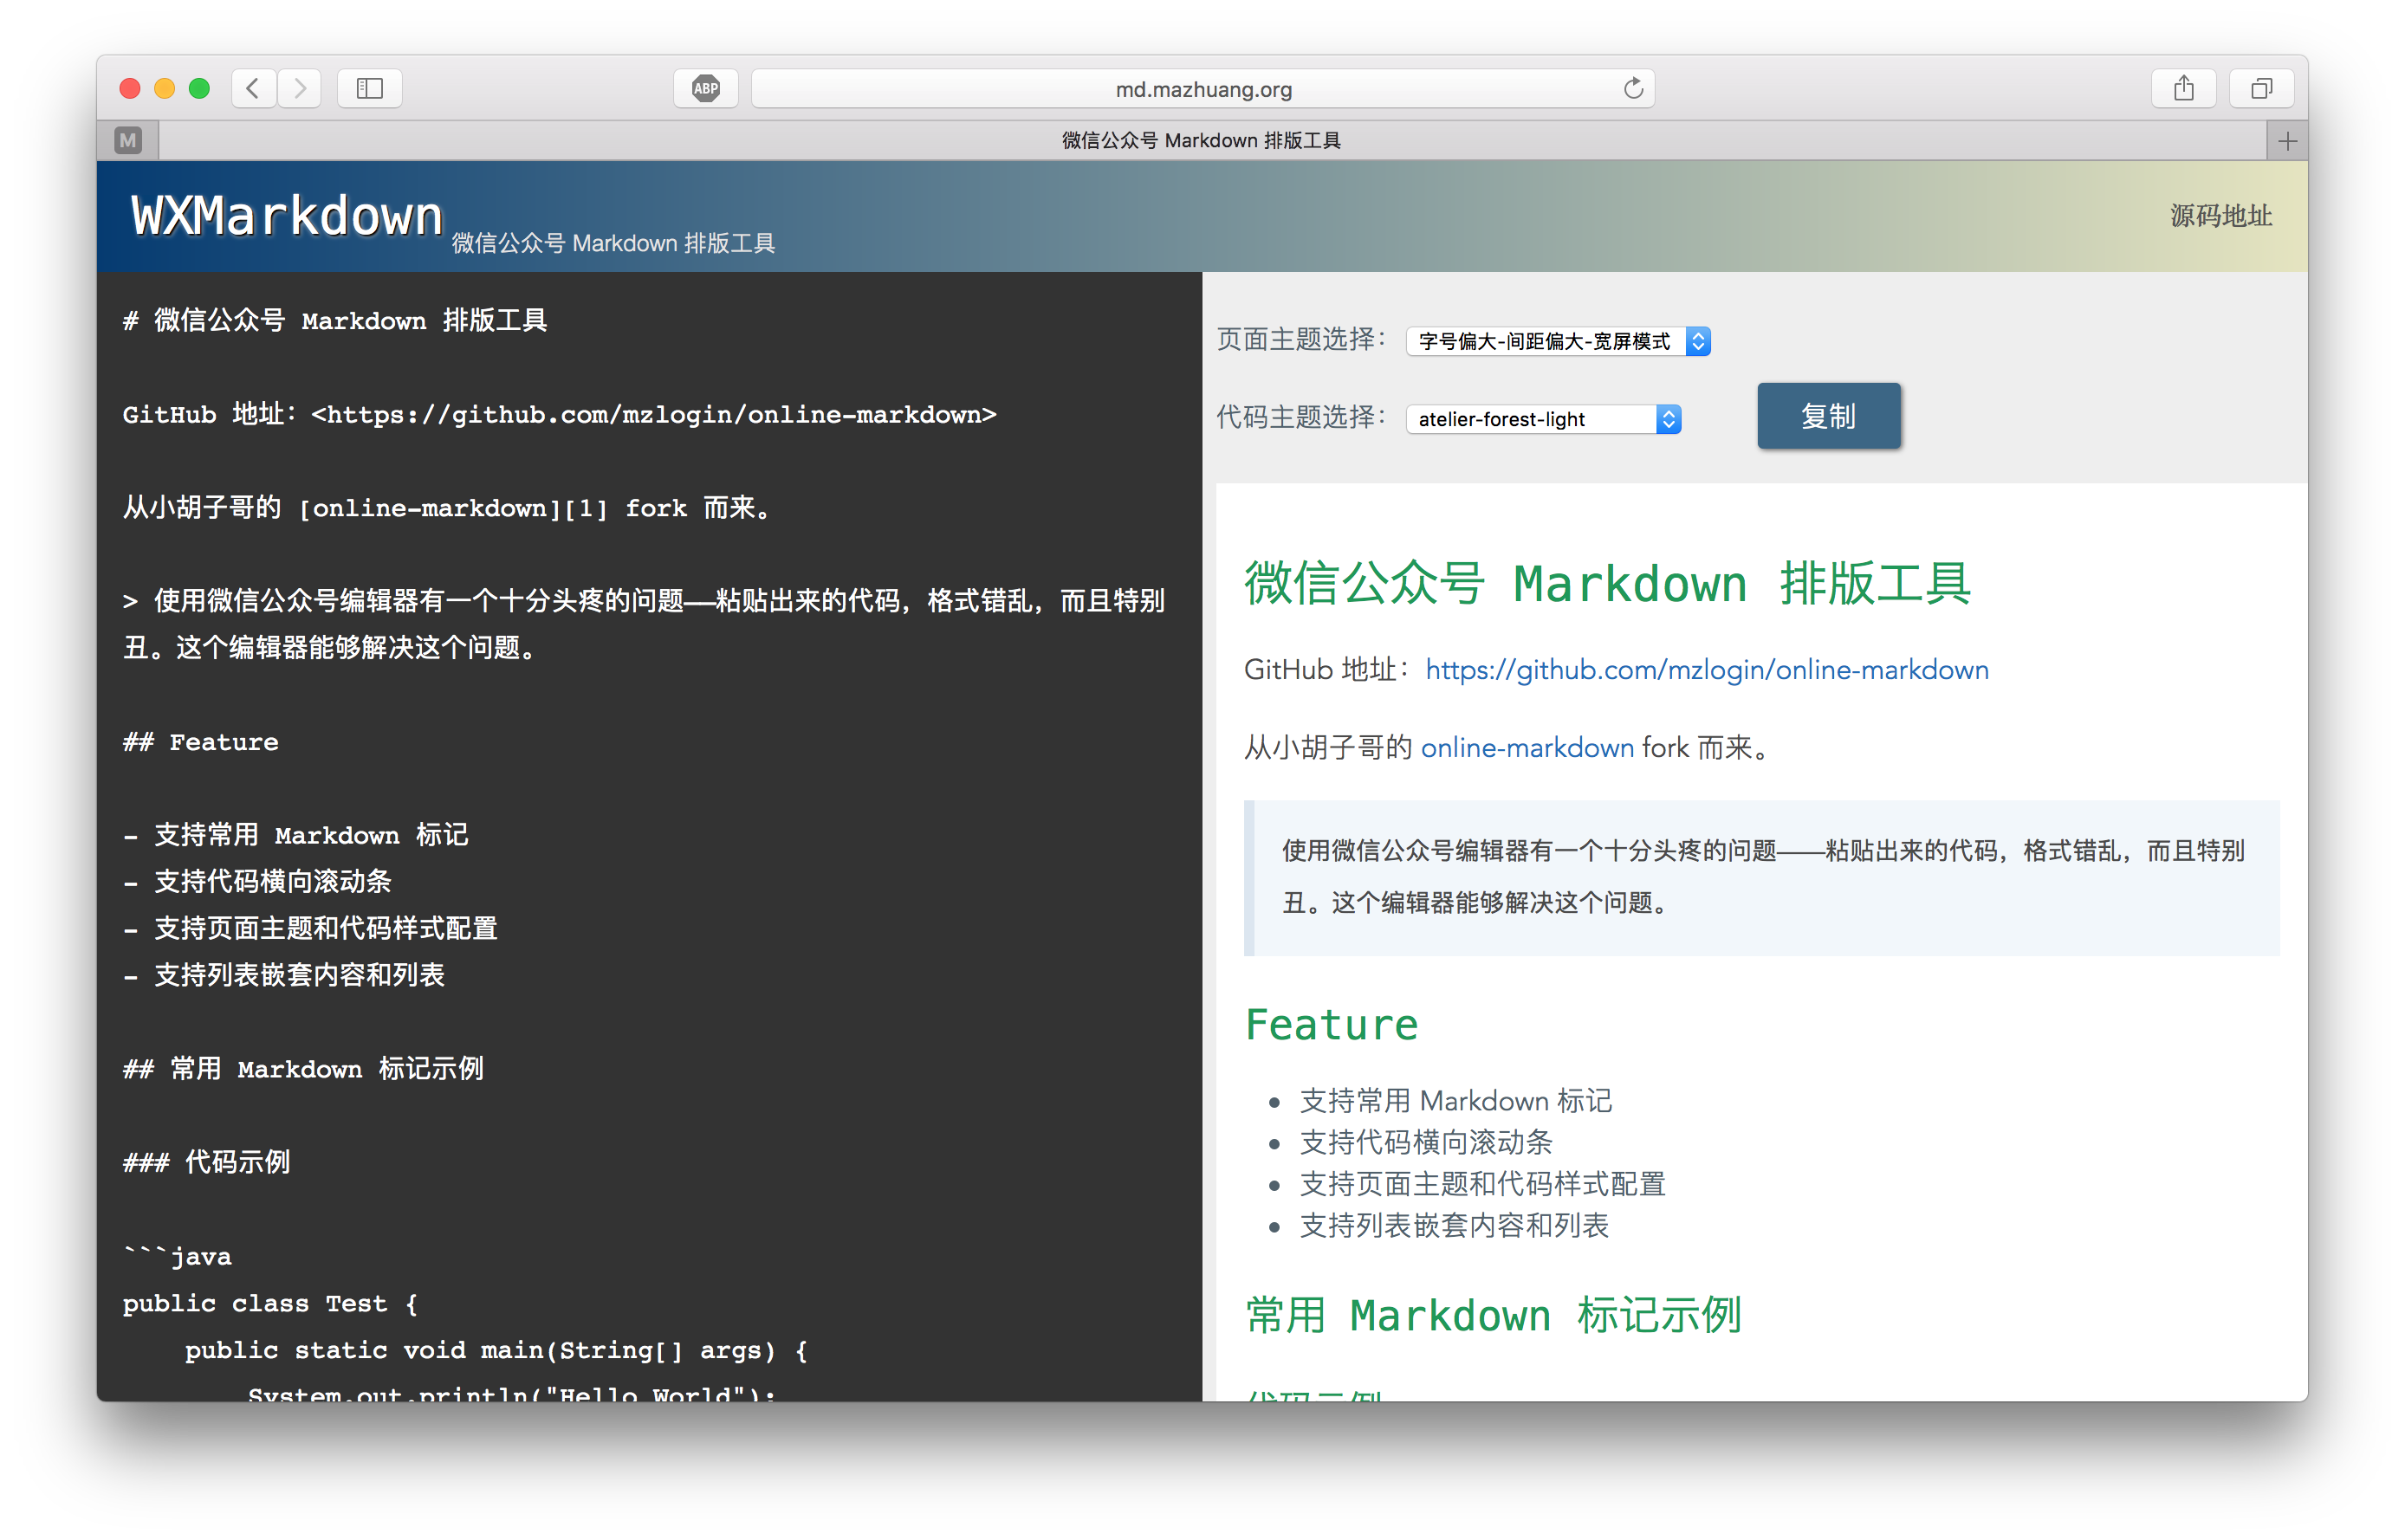
Task: Show all tabs via the tab overview icon
Action: (2262, 88)
